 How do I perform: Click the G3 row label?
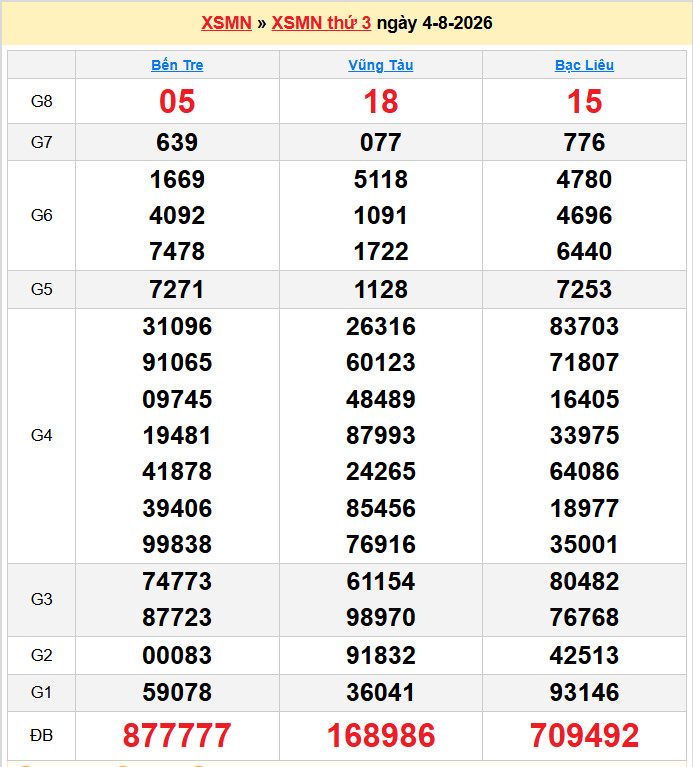point(42,599)
